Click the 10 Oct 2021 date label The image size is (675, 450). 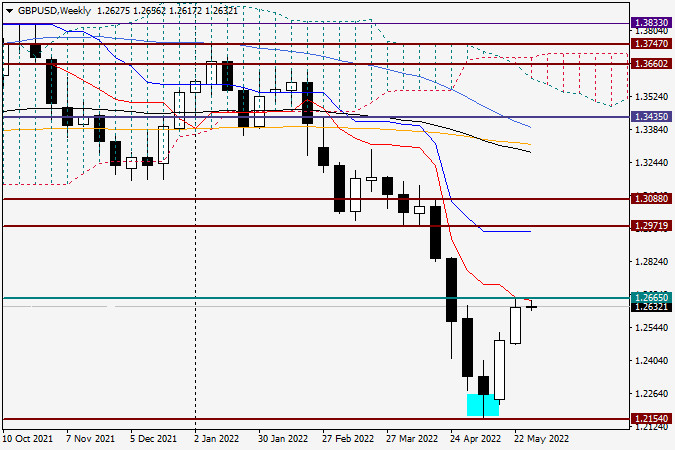(x=27, y=439)
